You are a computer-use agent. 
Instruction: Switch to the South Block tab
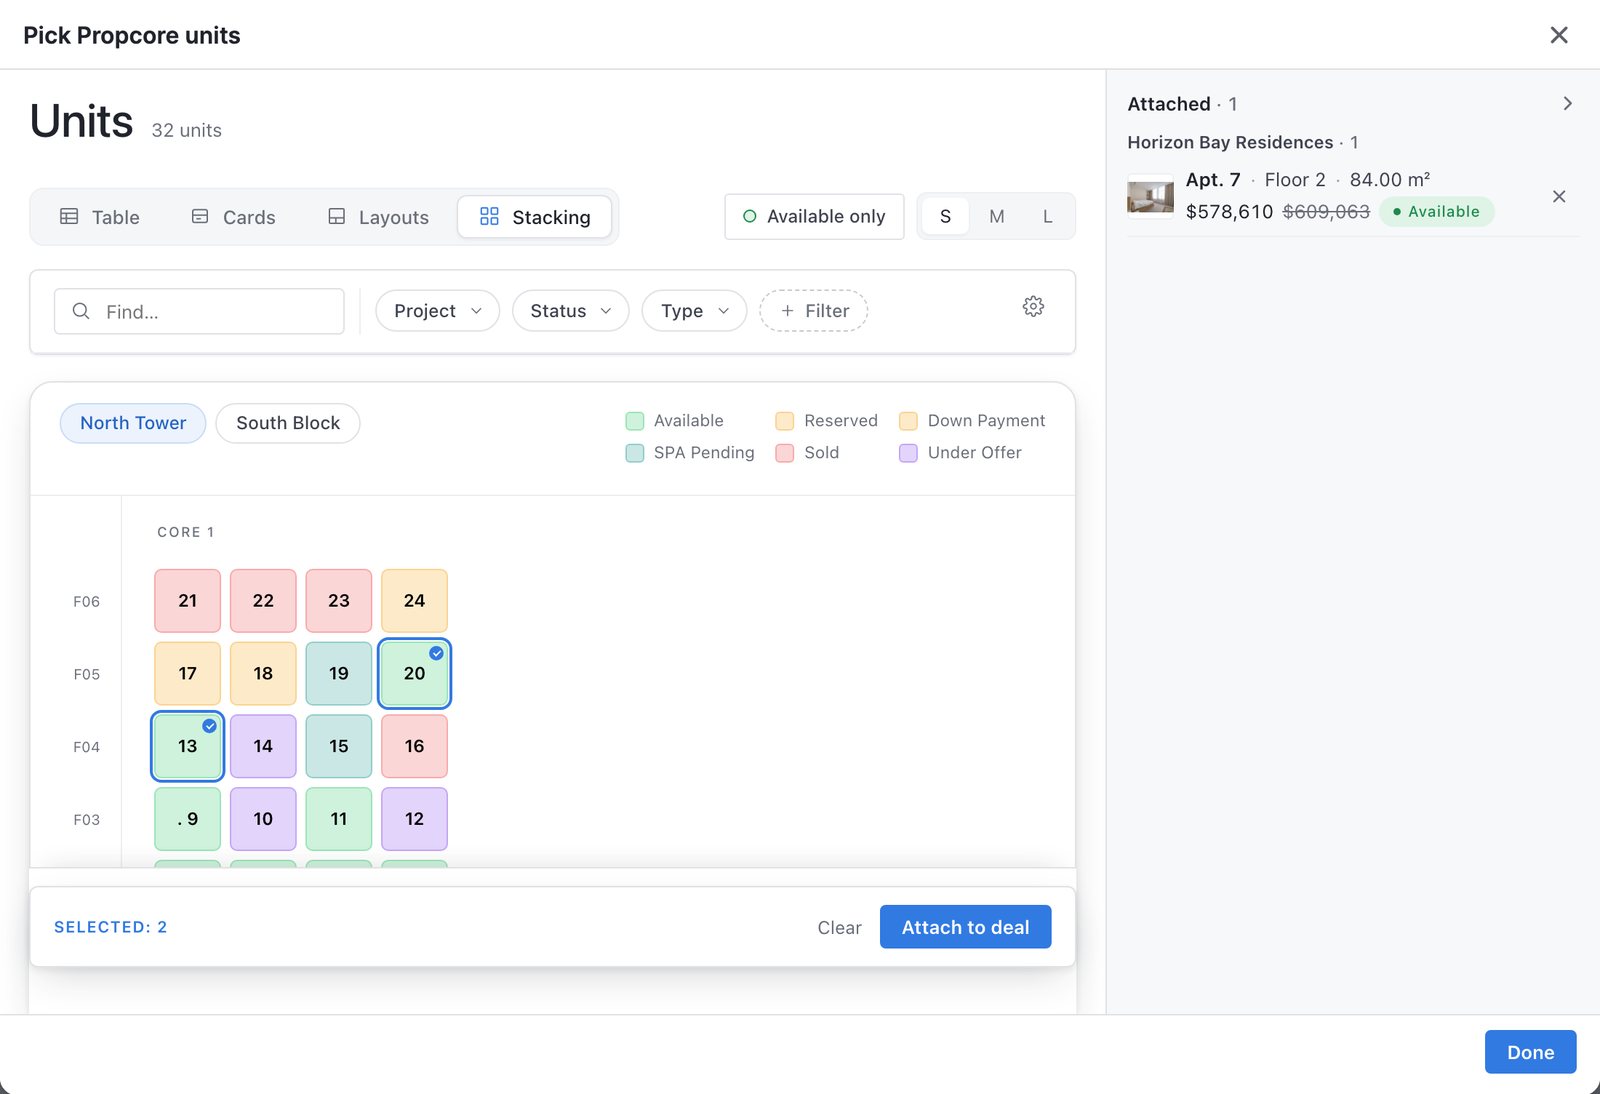[288, 423]
